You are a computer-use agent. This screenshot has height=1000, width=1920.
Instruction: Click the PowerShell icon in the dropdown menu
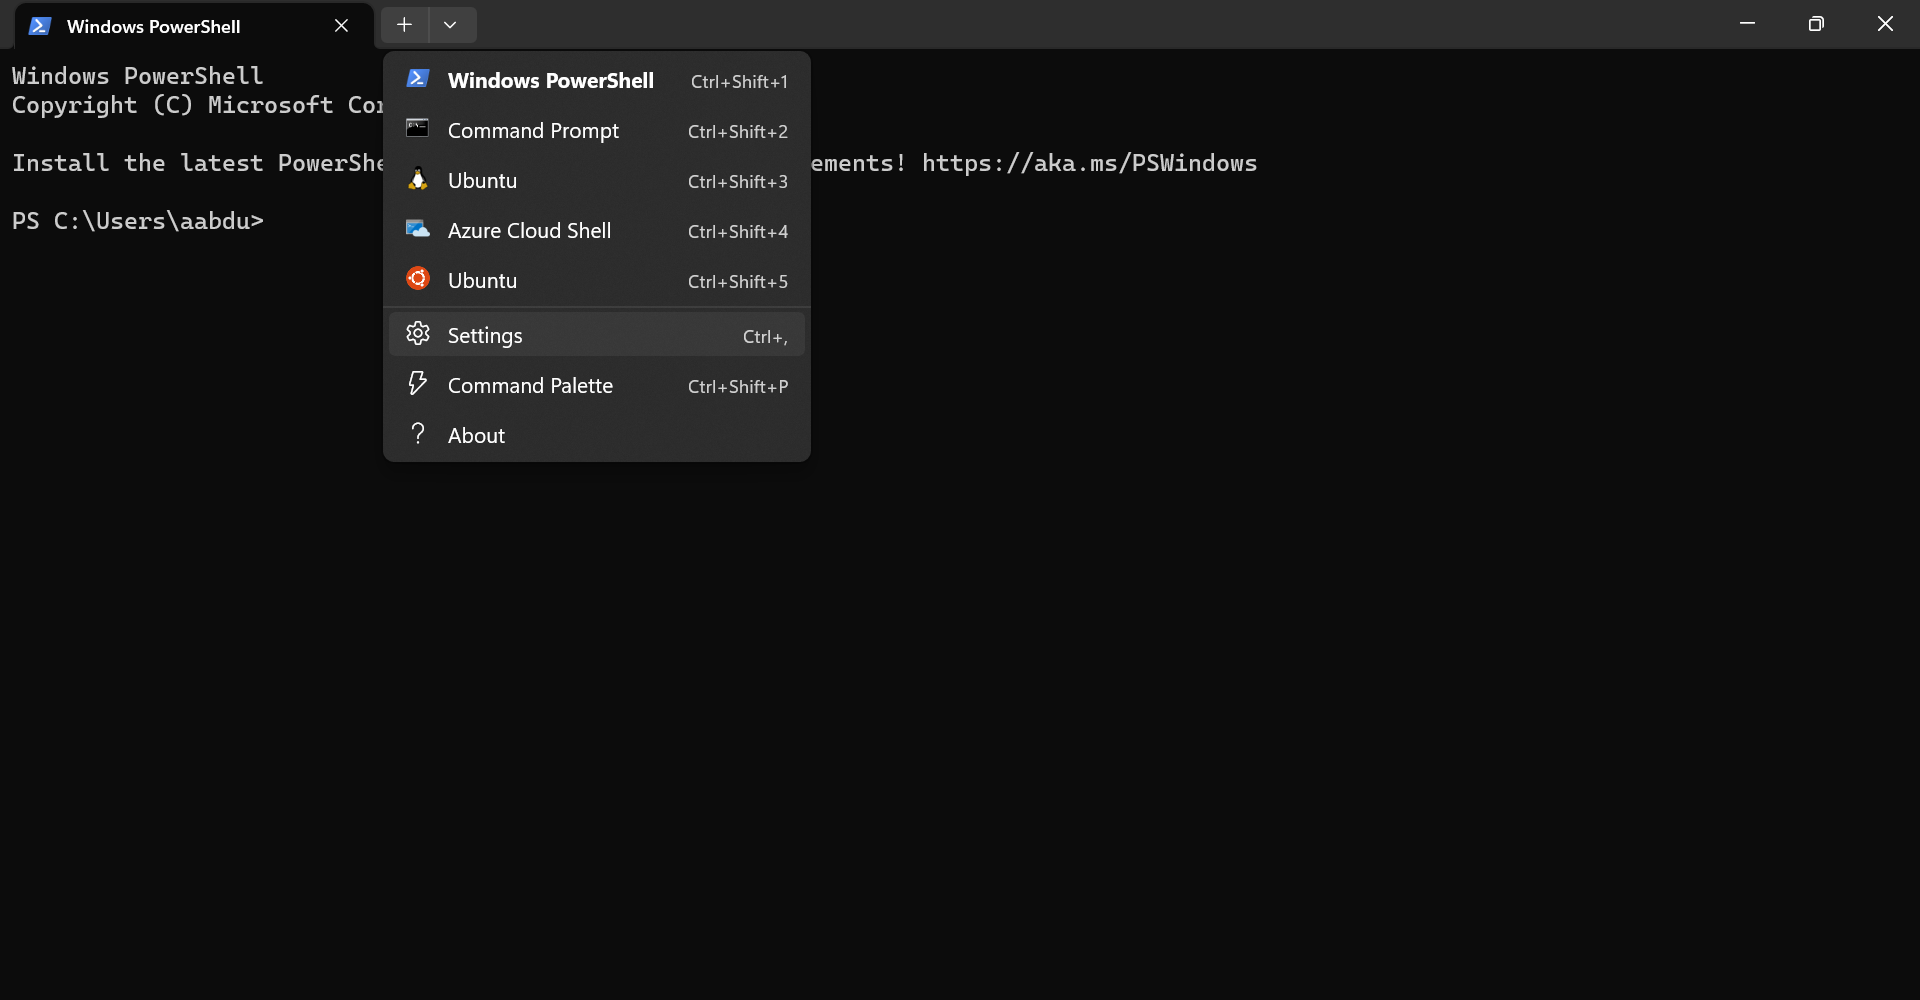tap(418, 79)
